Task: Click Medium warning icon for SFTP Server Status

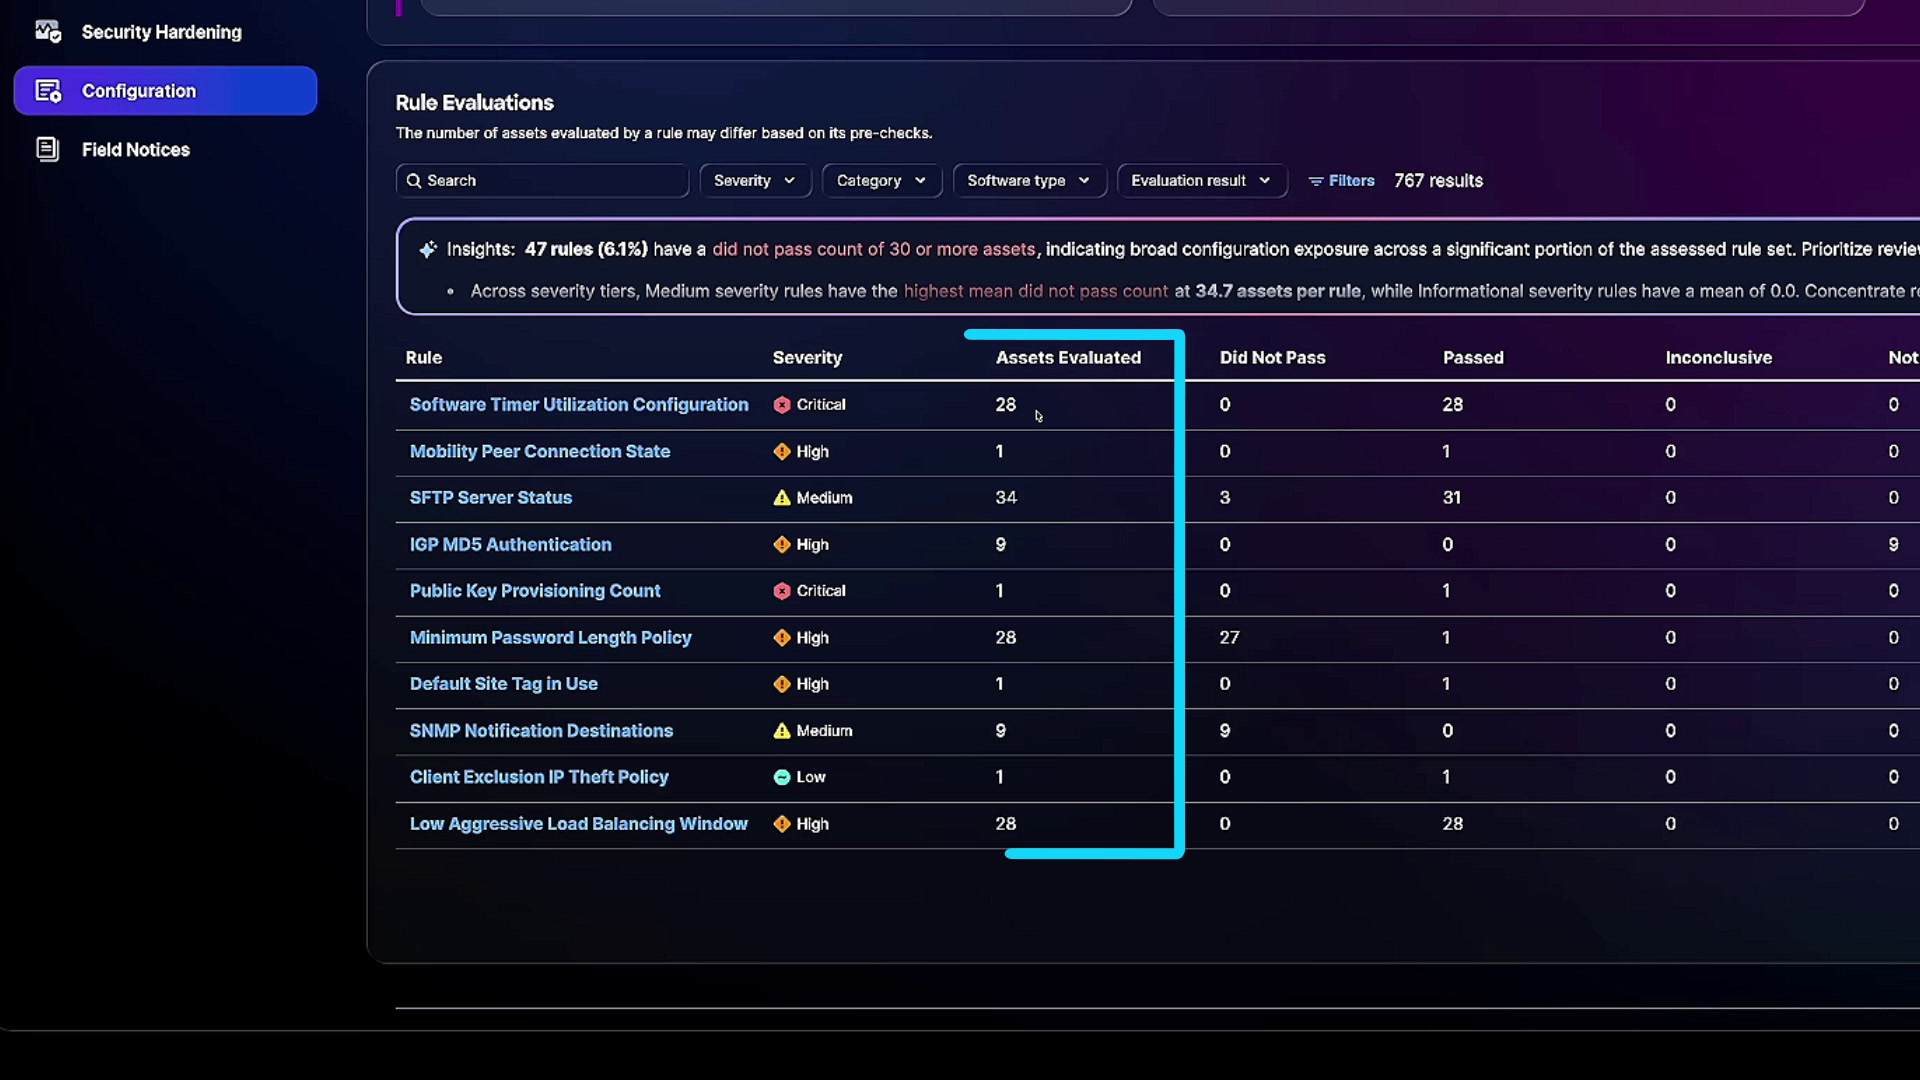Action: click(x=782, y=498)
